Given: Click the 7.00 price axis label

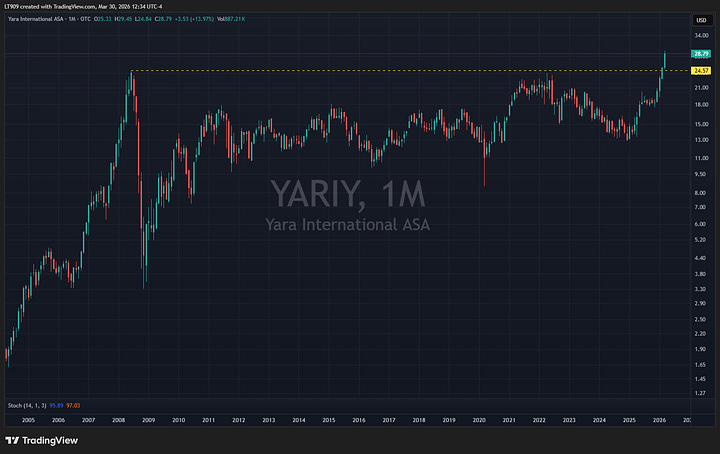Looking at the screenshot, I should point(700,207).
